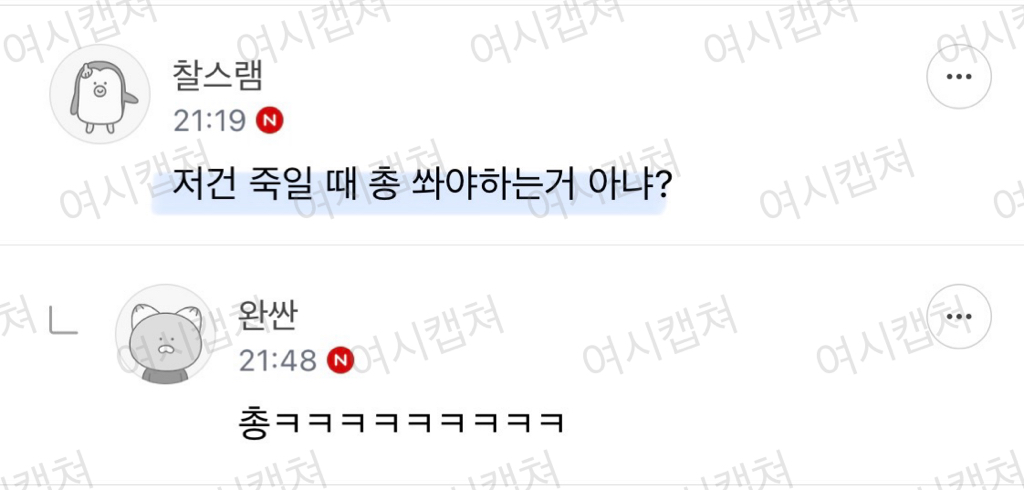
Task: Open more options for 완싼's reply
Action: [959, 316]
